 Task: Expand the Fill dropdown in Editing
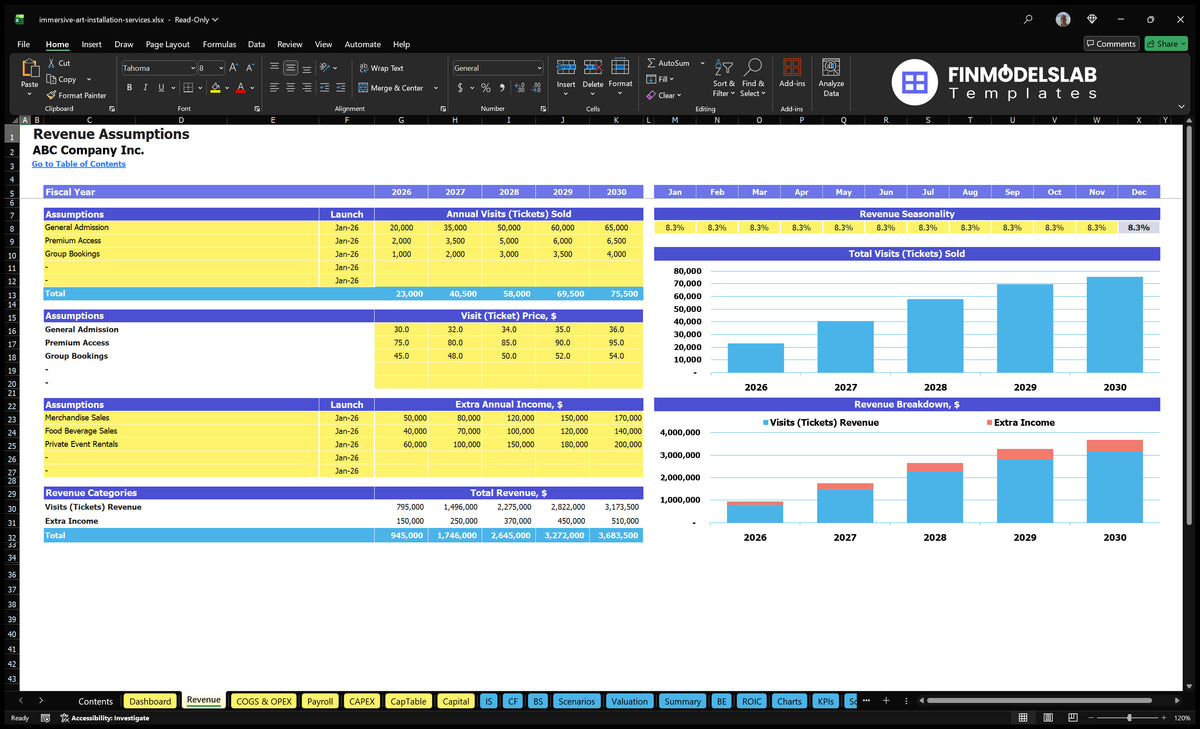pos(672,79)
